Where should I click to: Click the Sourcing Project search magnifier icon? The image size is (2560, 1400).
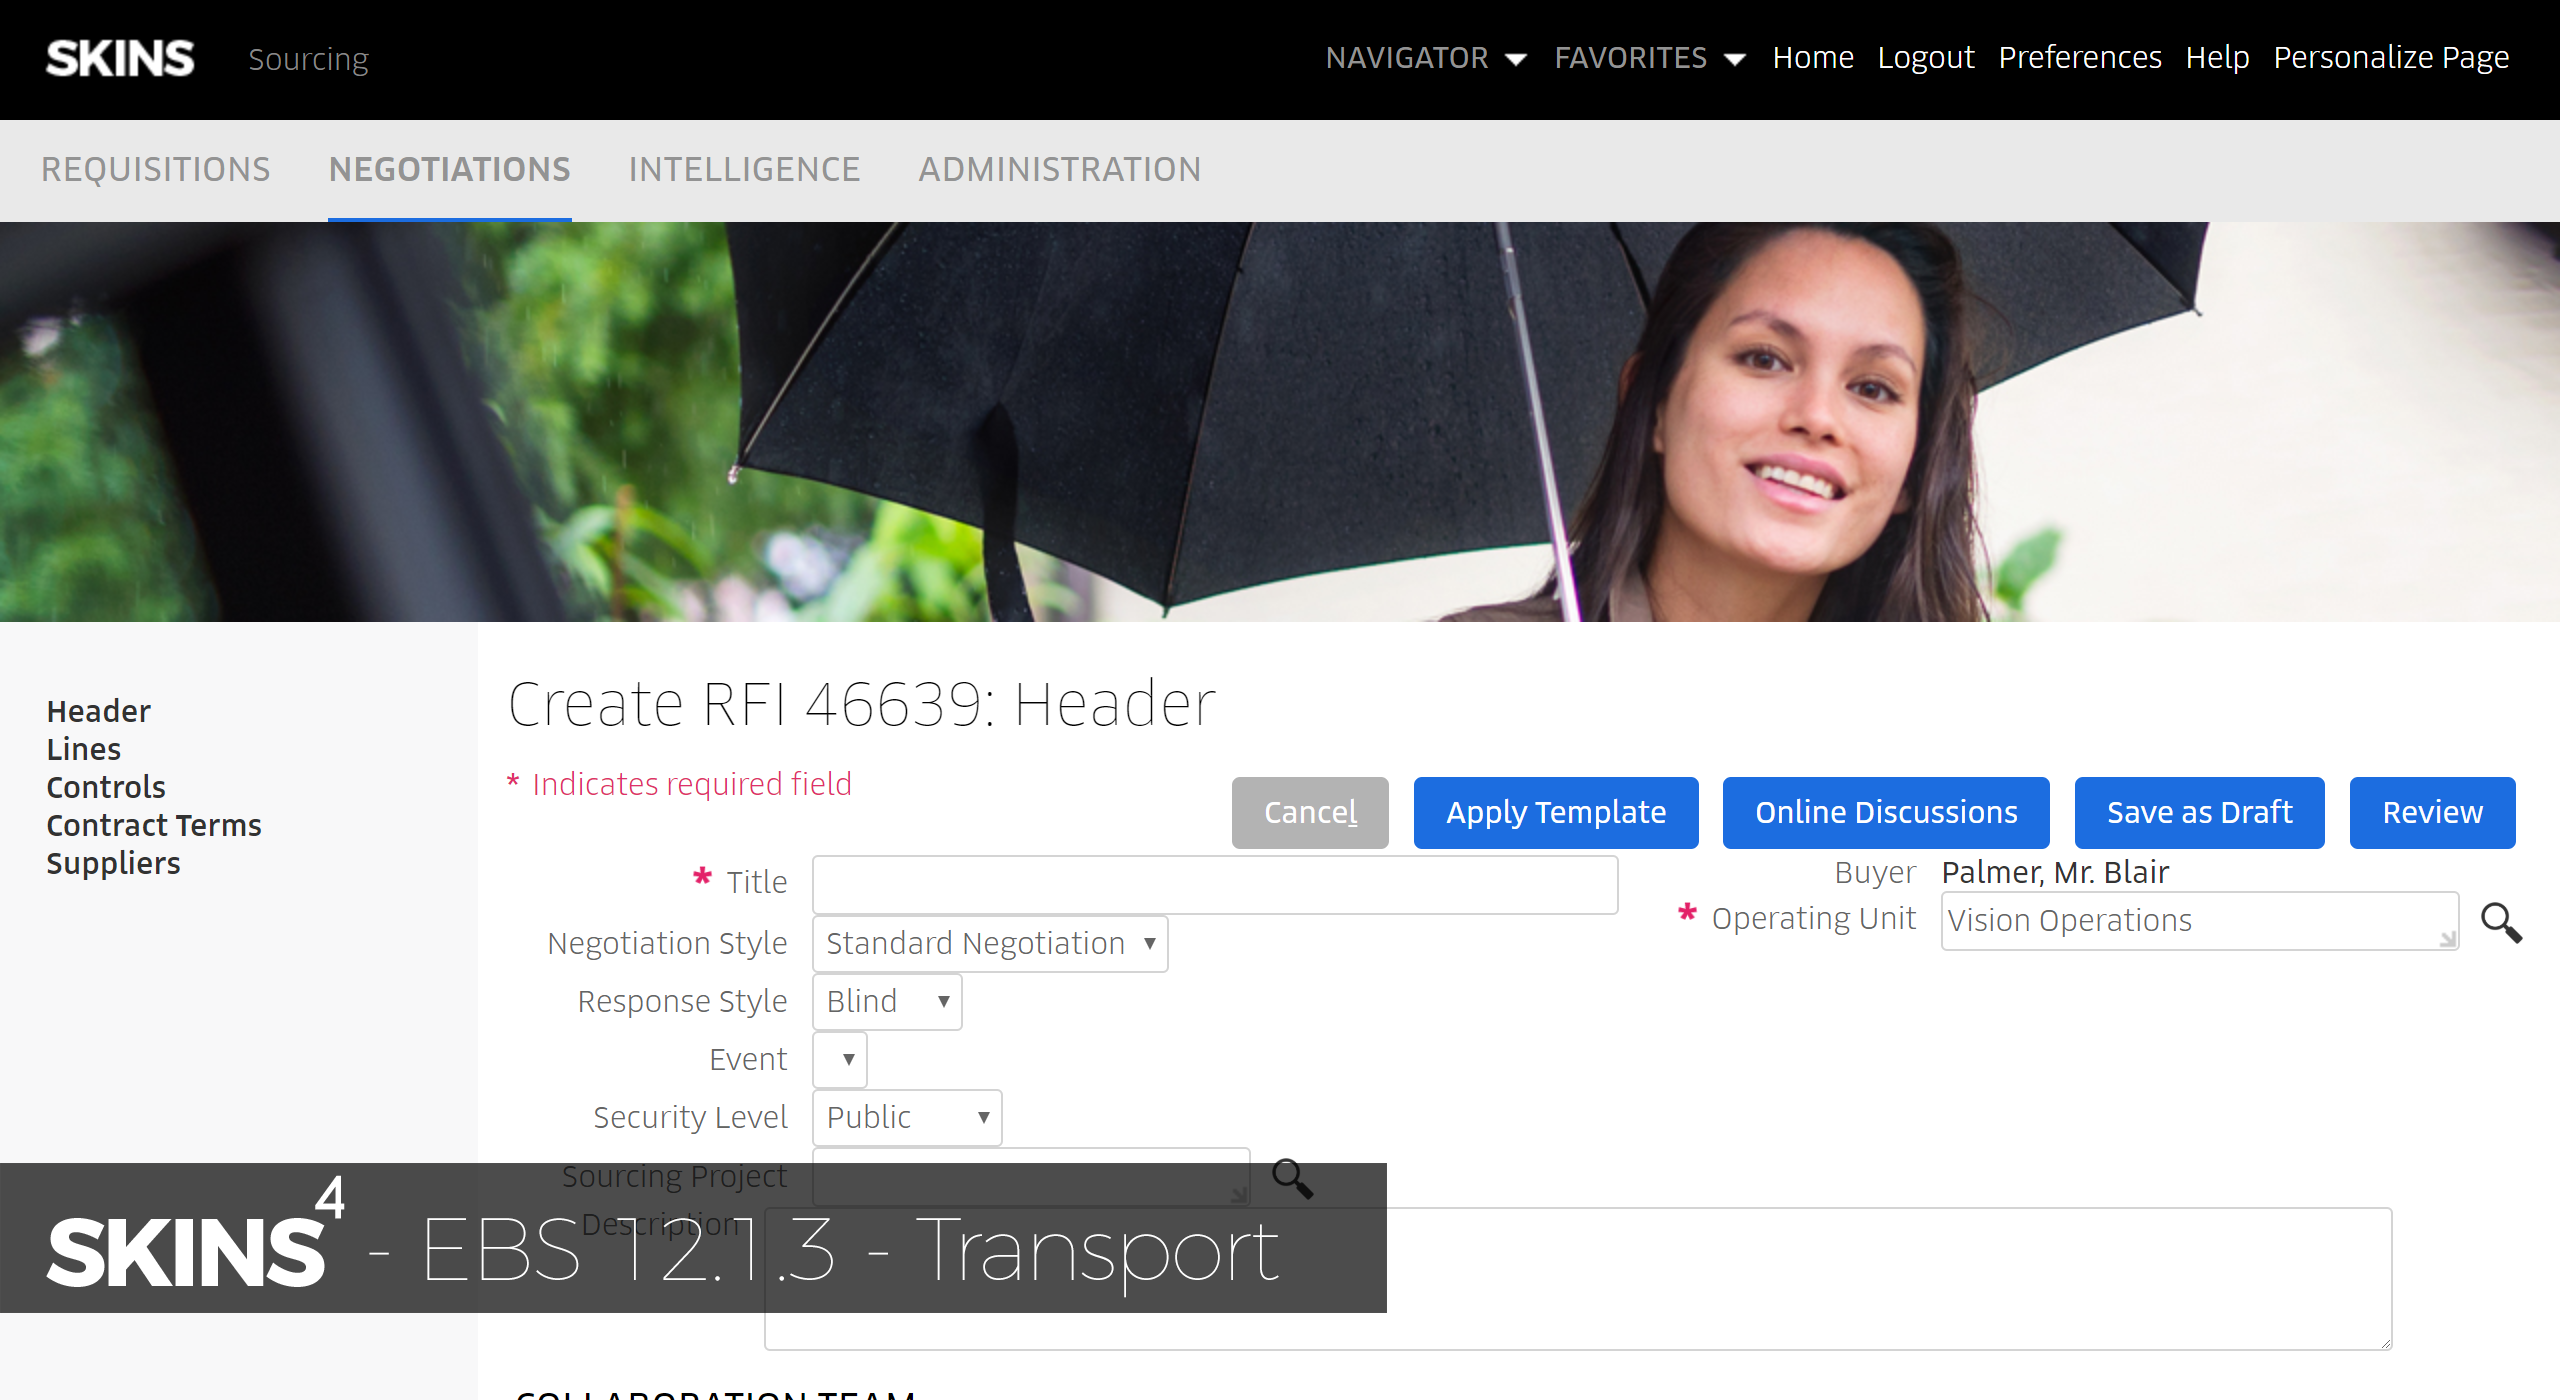[1292, 1179]
